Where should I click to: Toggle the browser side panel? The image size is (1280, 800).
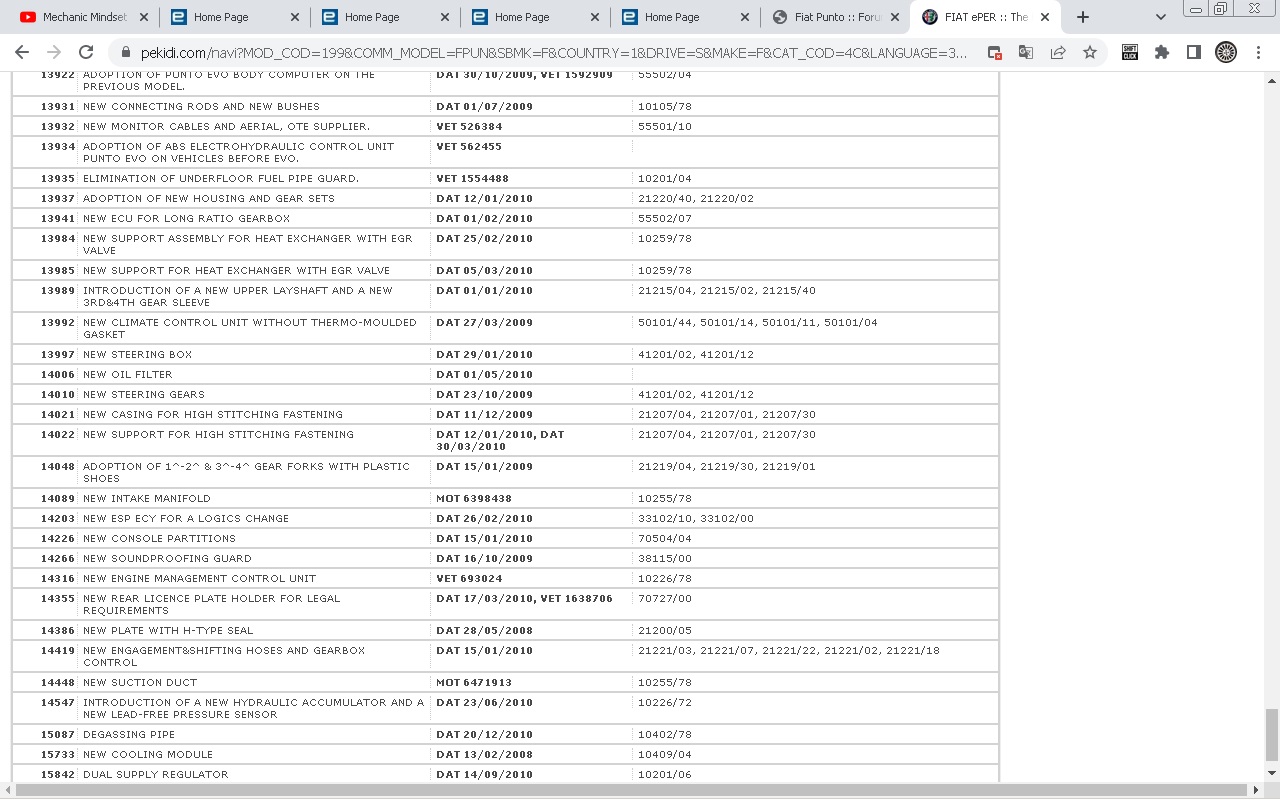(x=1194, y=53)
